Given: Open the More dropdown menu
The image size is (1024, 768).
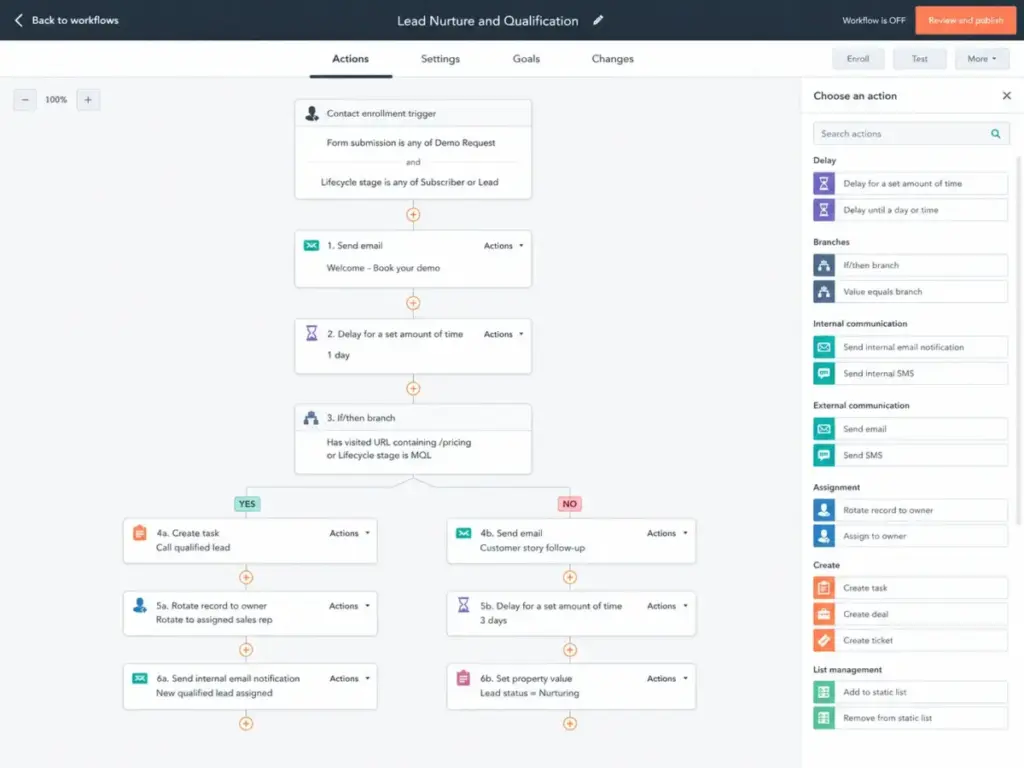Looking at the screenshot, I should 982,59.
